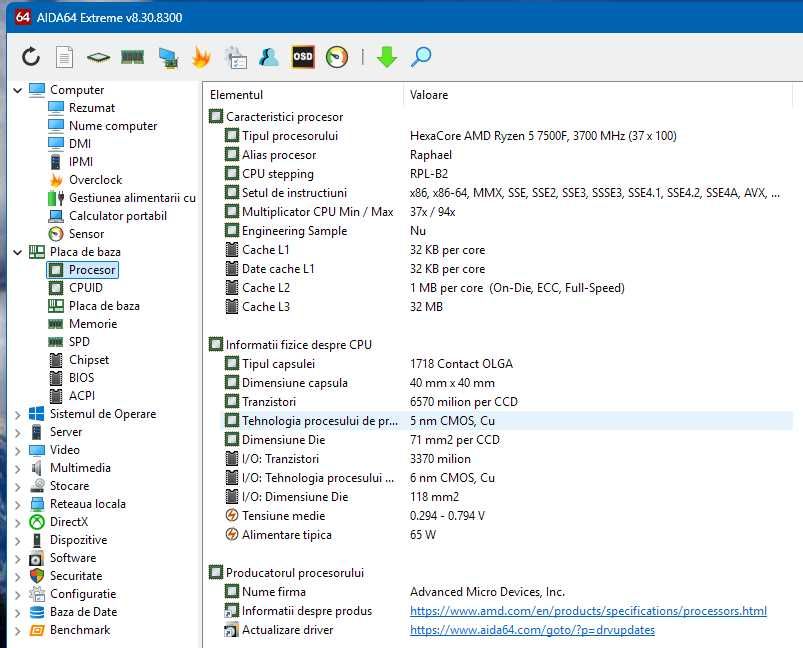The height and width of the screenshot is (648, 803).
Task: Open the Report document icon
Action: pos(65,57)
